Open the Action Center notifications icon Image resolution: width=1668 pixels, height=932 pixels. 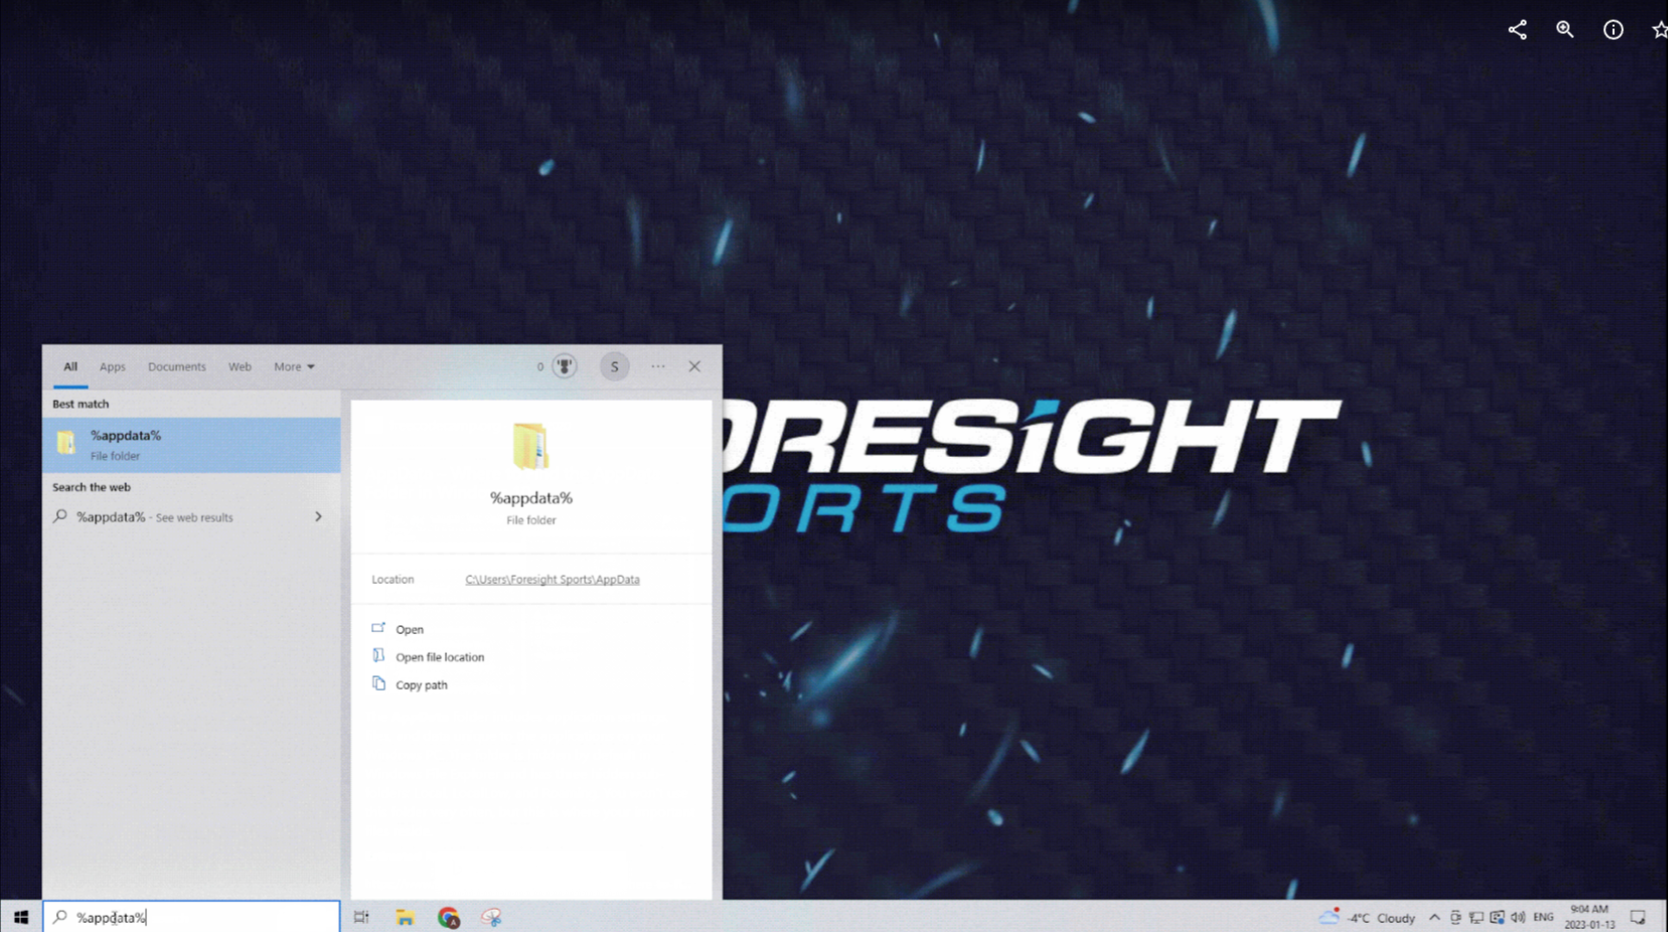[x=1638, y=917]
